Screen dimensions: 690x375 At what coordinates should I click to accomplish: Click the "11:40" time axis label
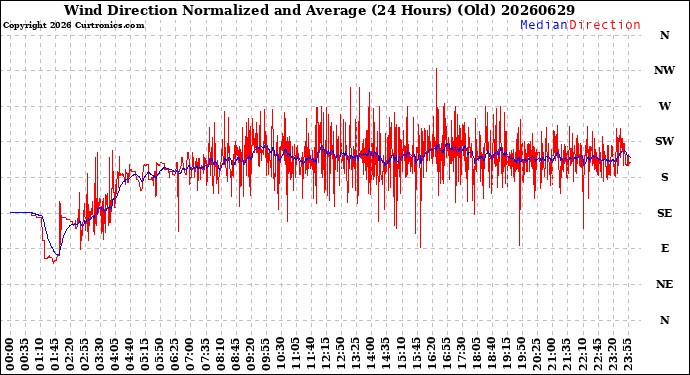tap(310, 354)
